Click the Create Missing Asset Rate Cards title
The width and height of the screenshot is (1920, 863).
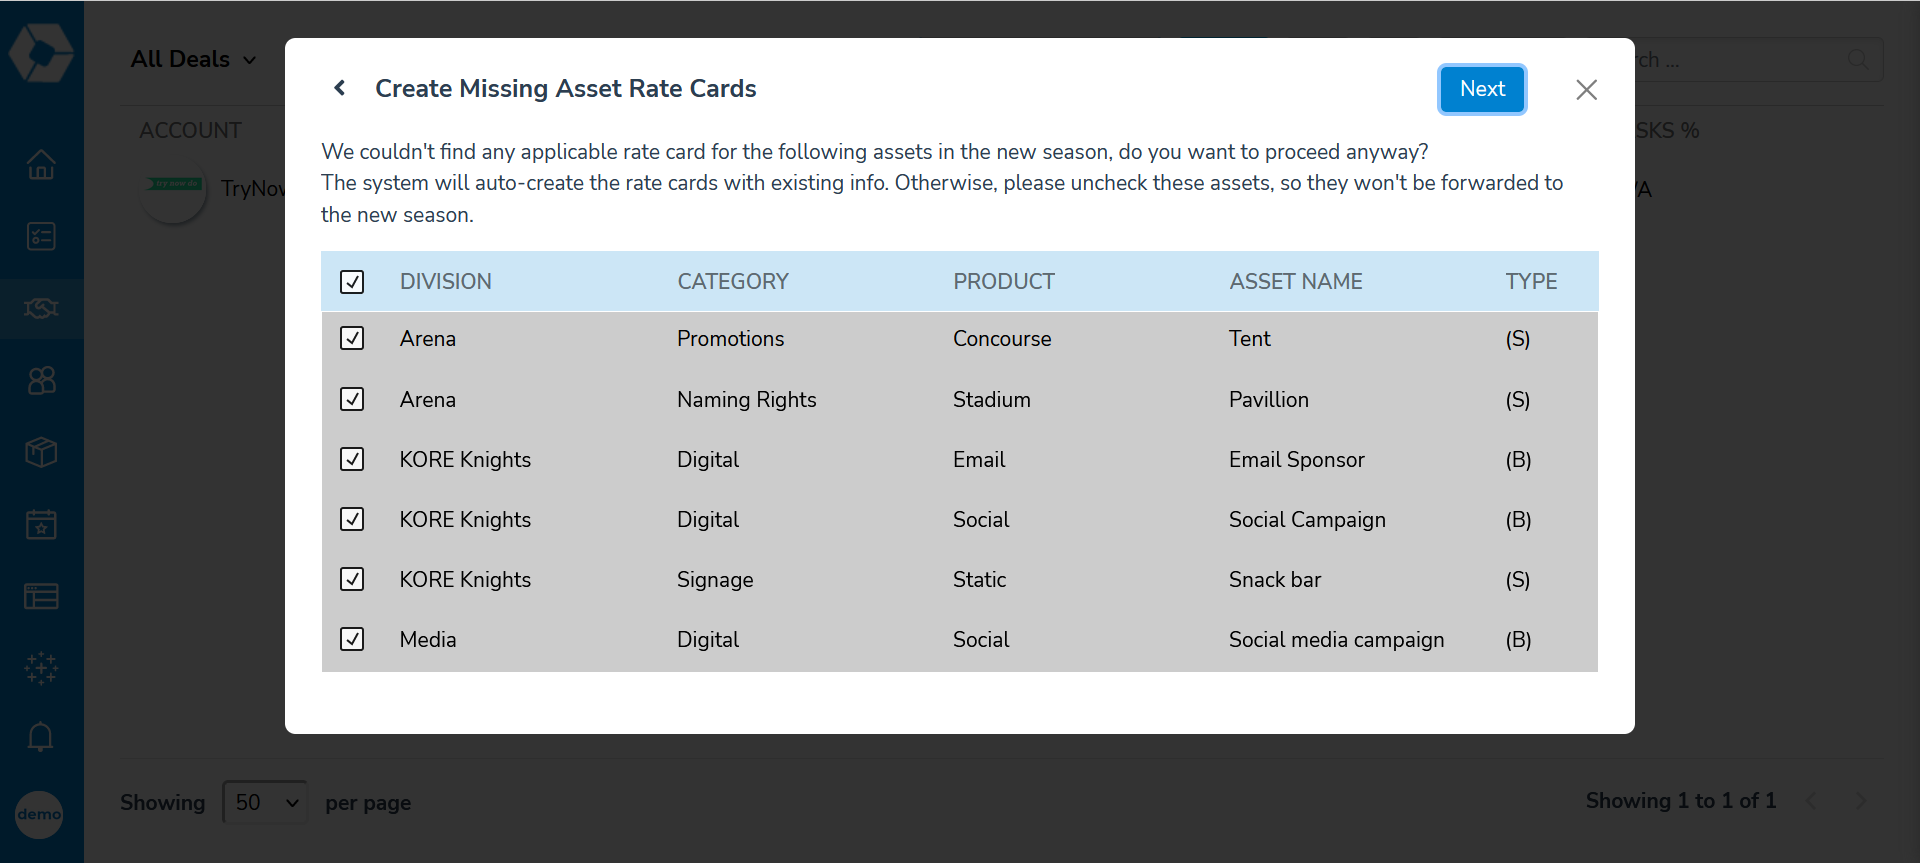point(566,89)
